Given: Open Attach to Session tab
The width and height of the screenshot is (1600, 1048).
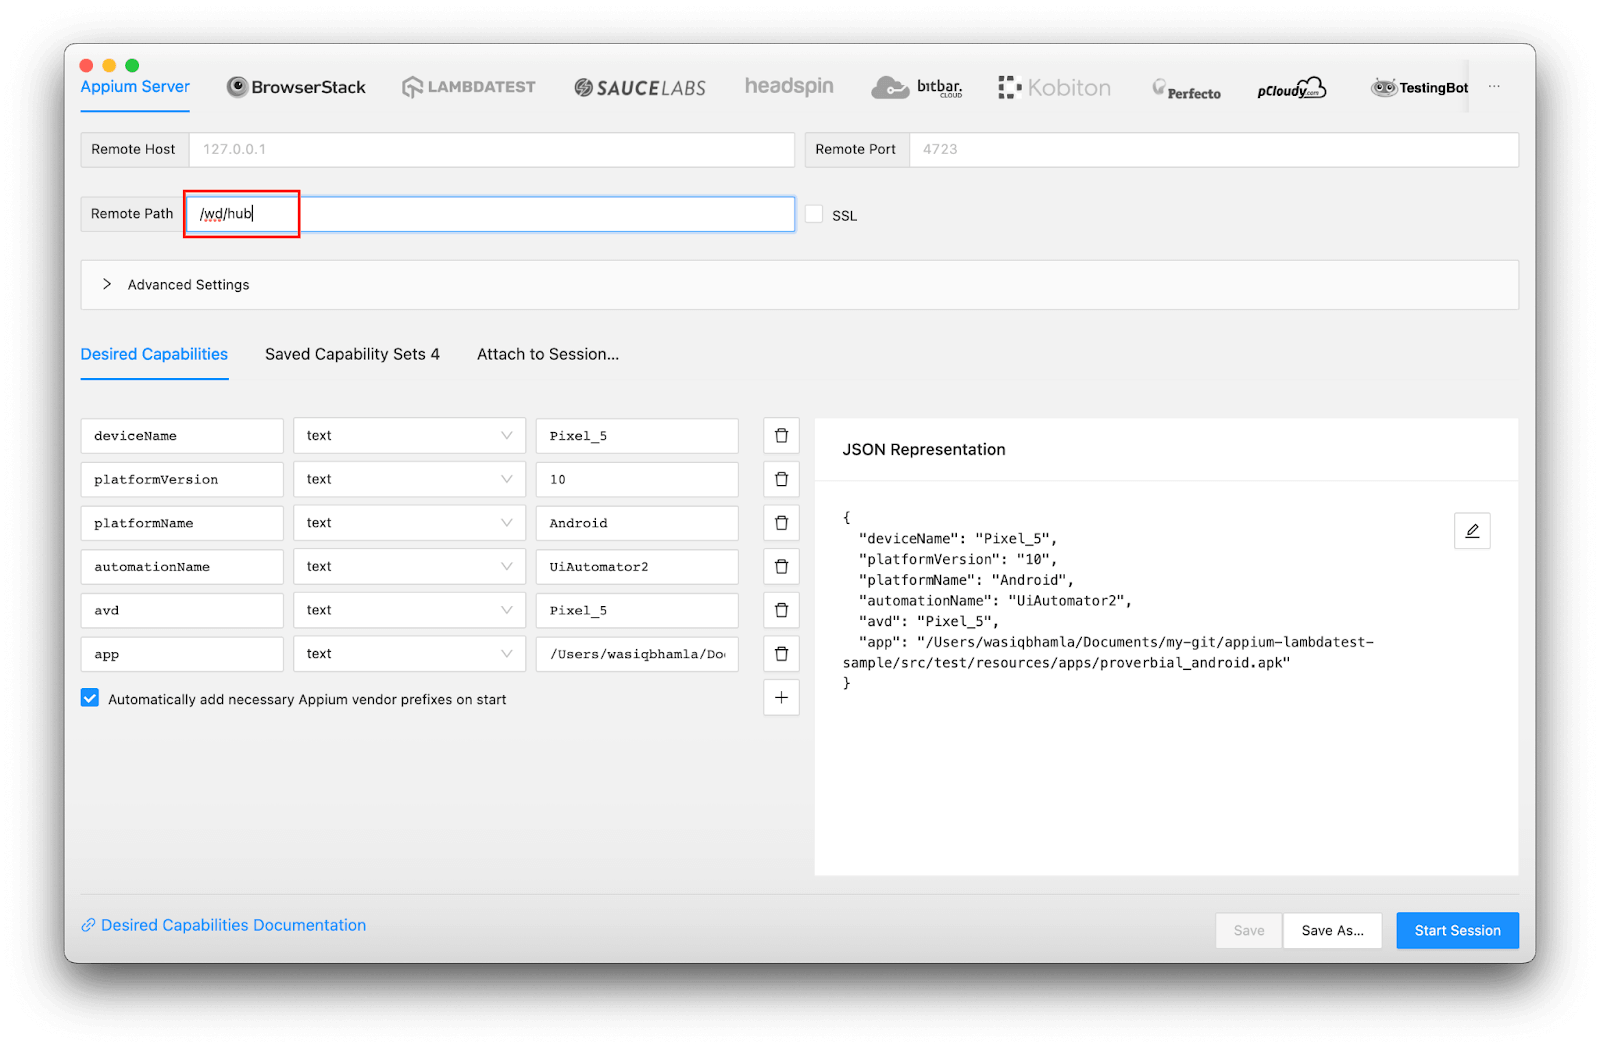Looking at the screenshot, I should click(x=548, y=354).
